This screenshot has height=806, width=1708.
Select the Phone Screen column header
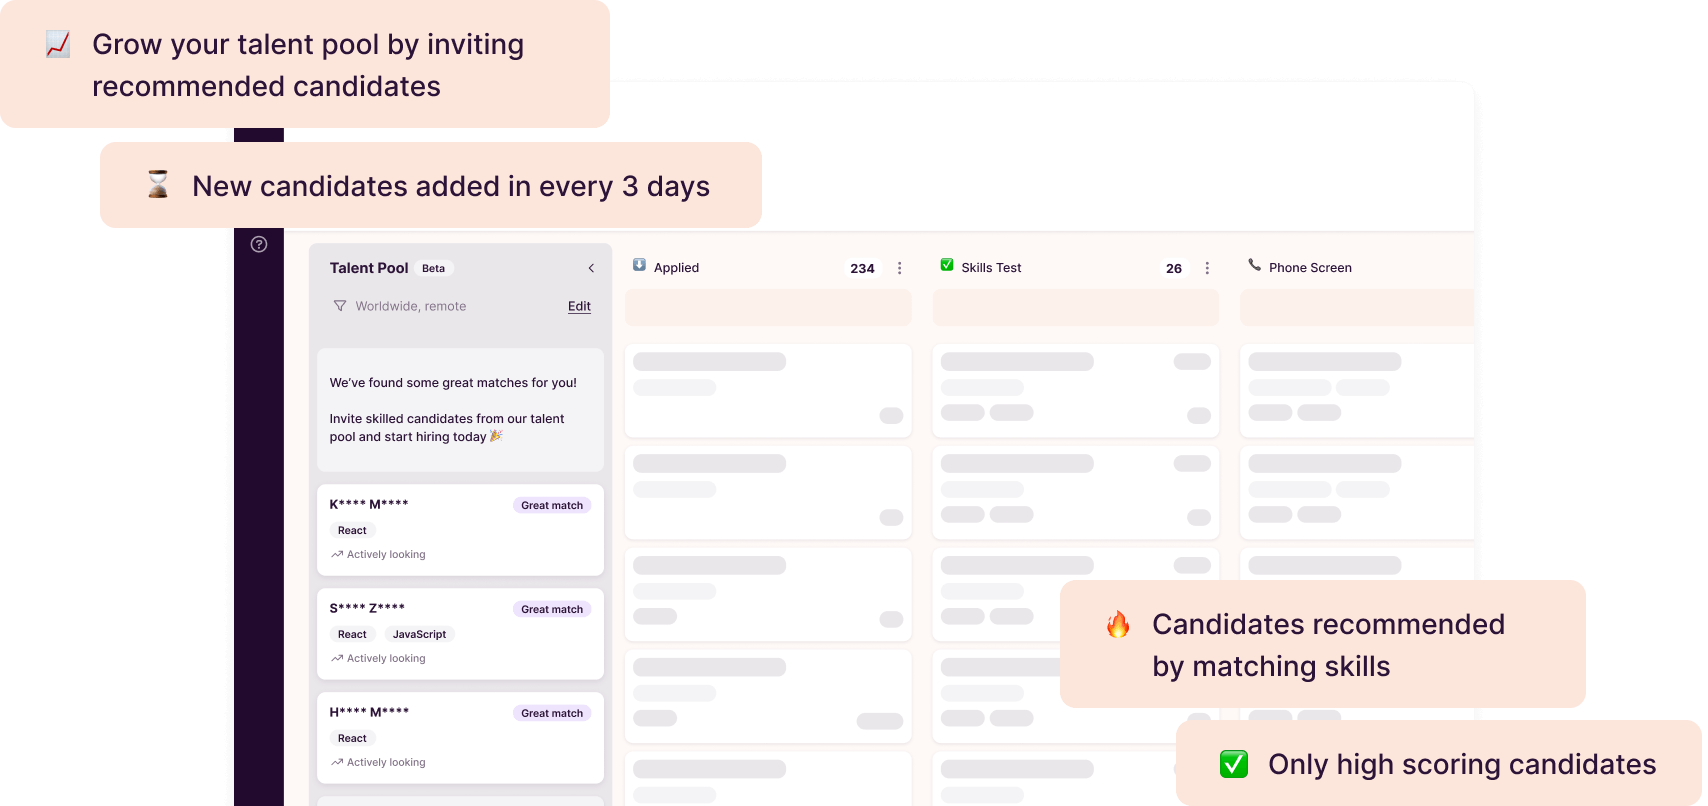pyautogui.click(x=1310, y=268)
